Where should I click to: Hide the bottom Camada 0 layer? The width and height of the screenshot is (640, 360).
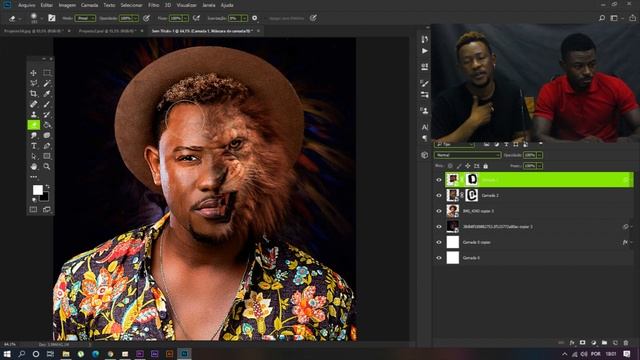point(439,258)
